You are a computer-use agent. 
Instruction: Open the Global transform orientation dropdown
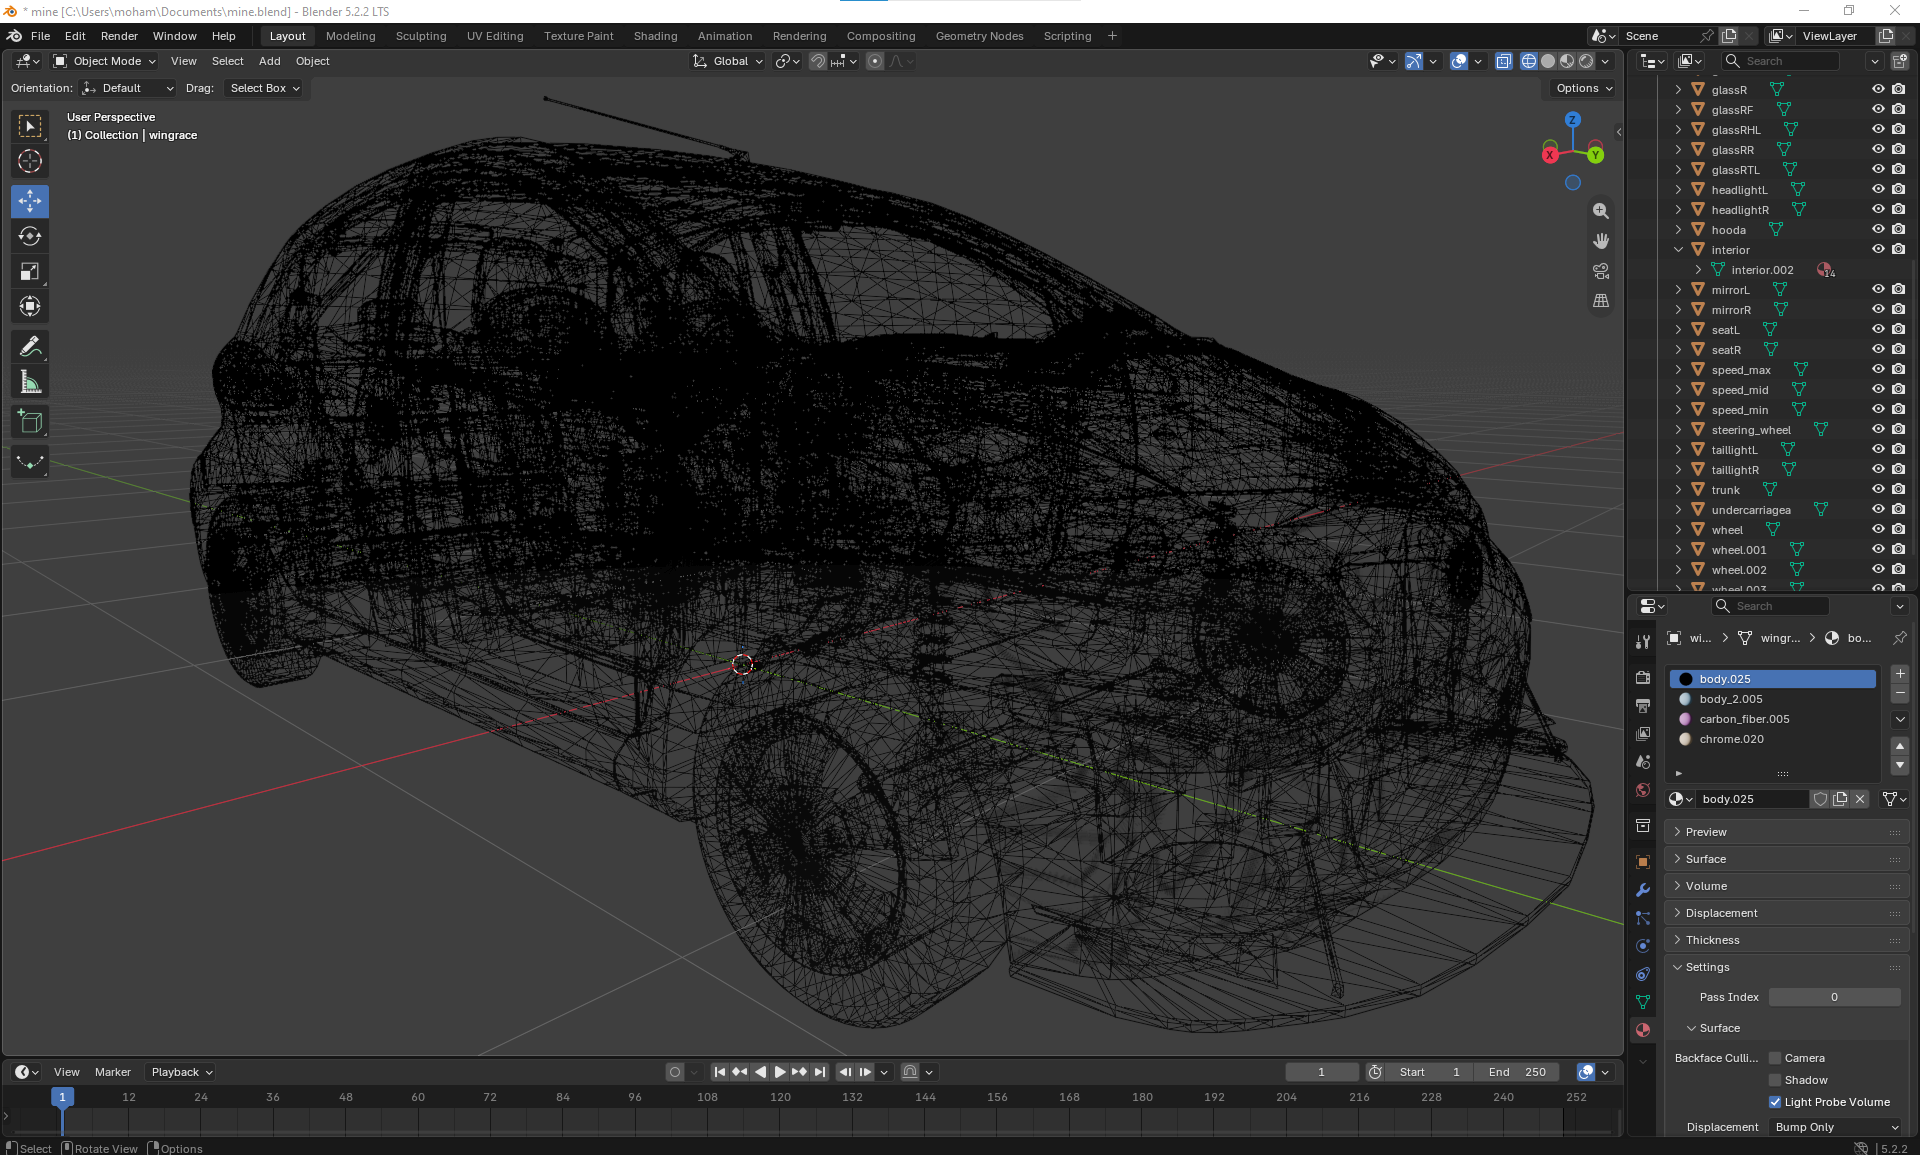[x=729, y=61]
